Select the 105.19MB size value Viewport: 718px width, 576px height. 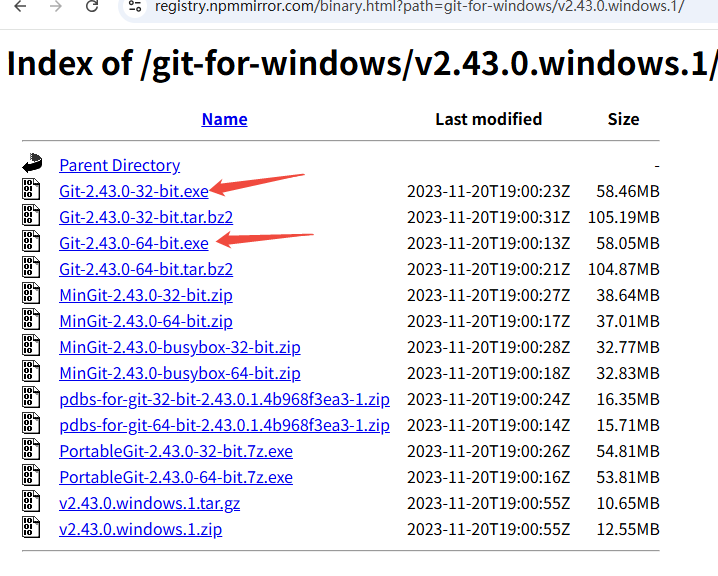[x=624, y=217]
